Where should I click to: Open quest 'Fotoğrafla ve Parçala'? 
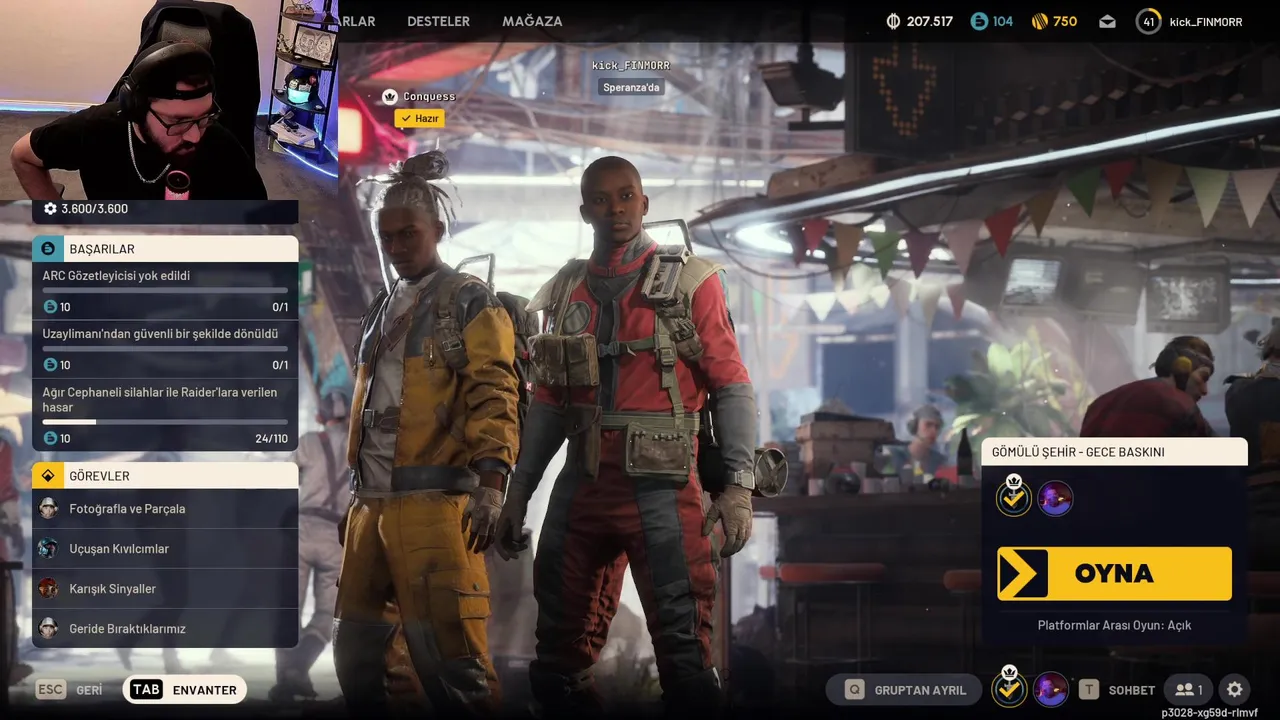pos(165,509)
